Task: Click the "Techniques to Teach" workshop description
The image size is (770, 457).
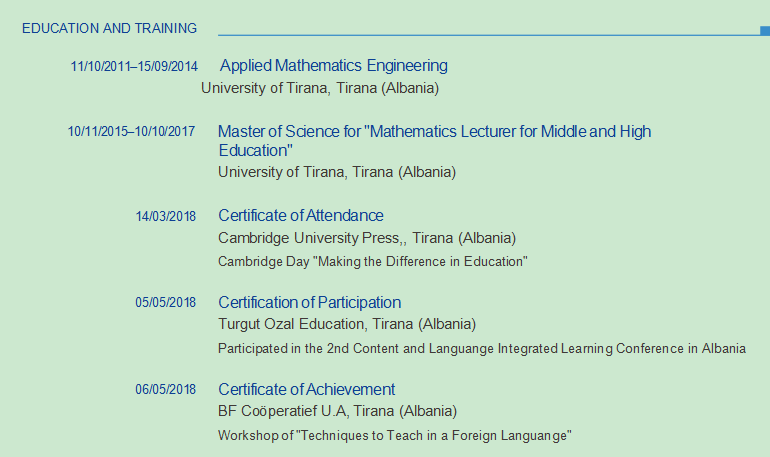Action: coord(394,436)
